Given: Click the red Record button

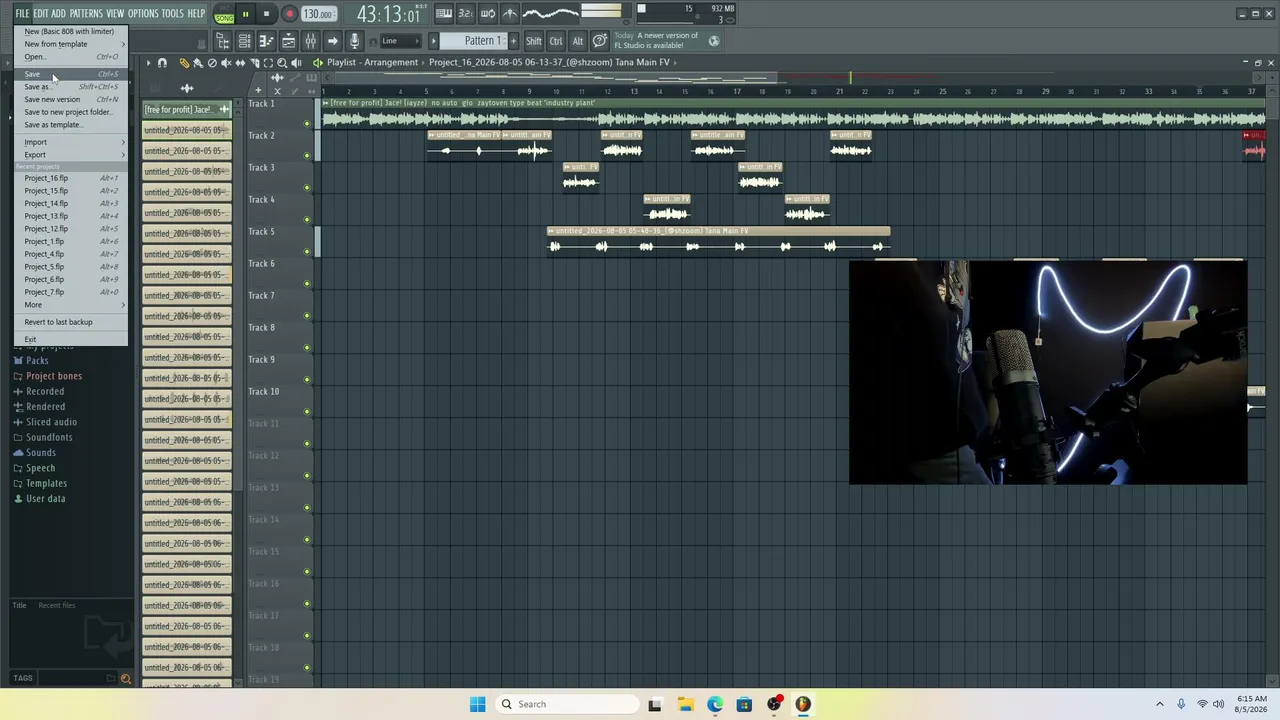Looking at the screenshot, I should coord(289,15).
